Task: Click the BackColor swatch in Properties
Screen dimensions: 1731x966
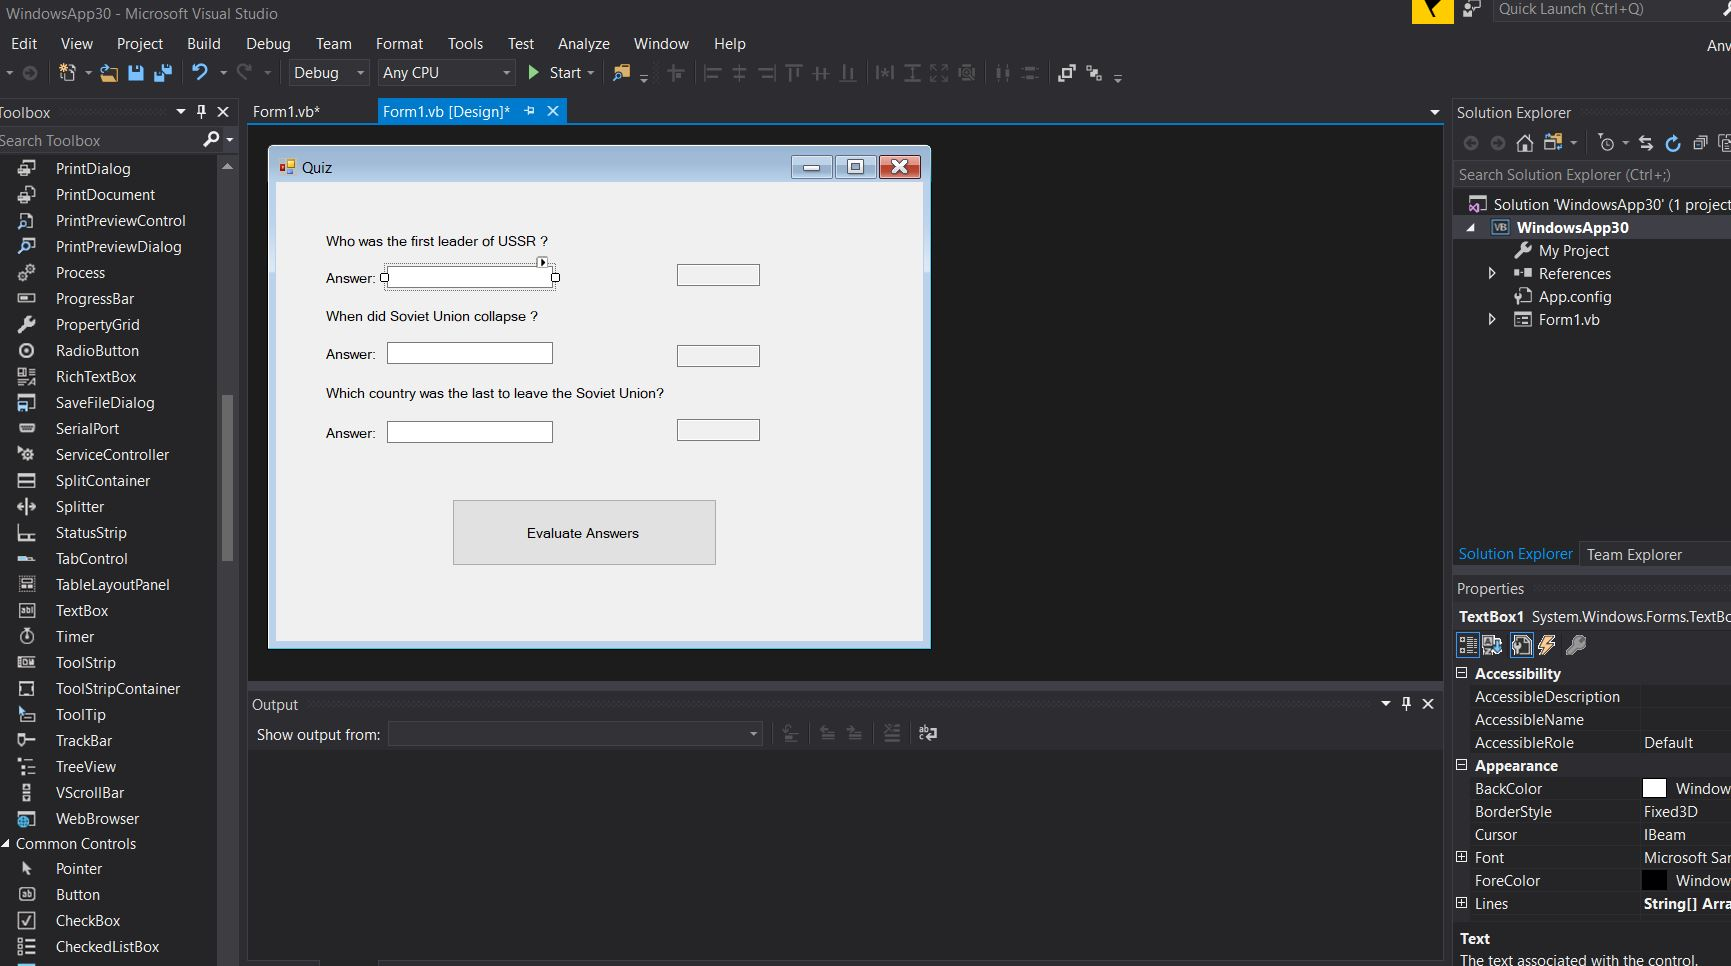Action: [1656, 788]
